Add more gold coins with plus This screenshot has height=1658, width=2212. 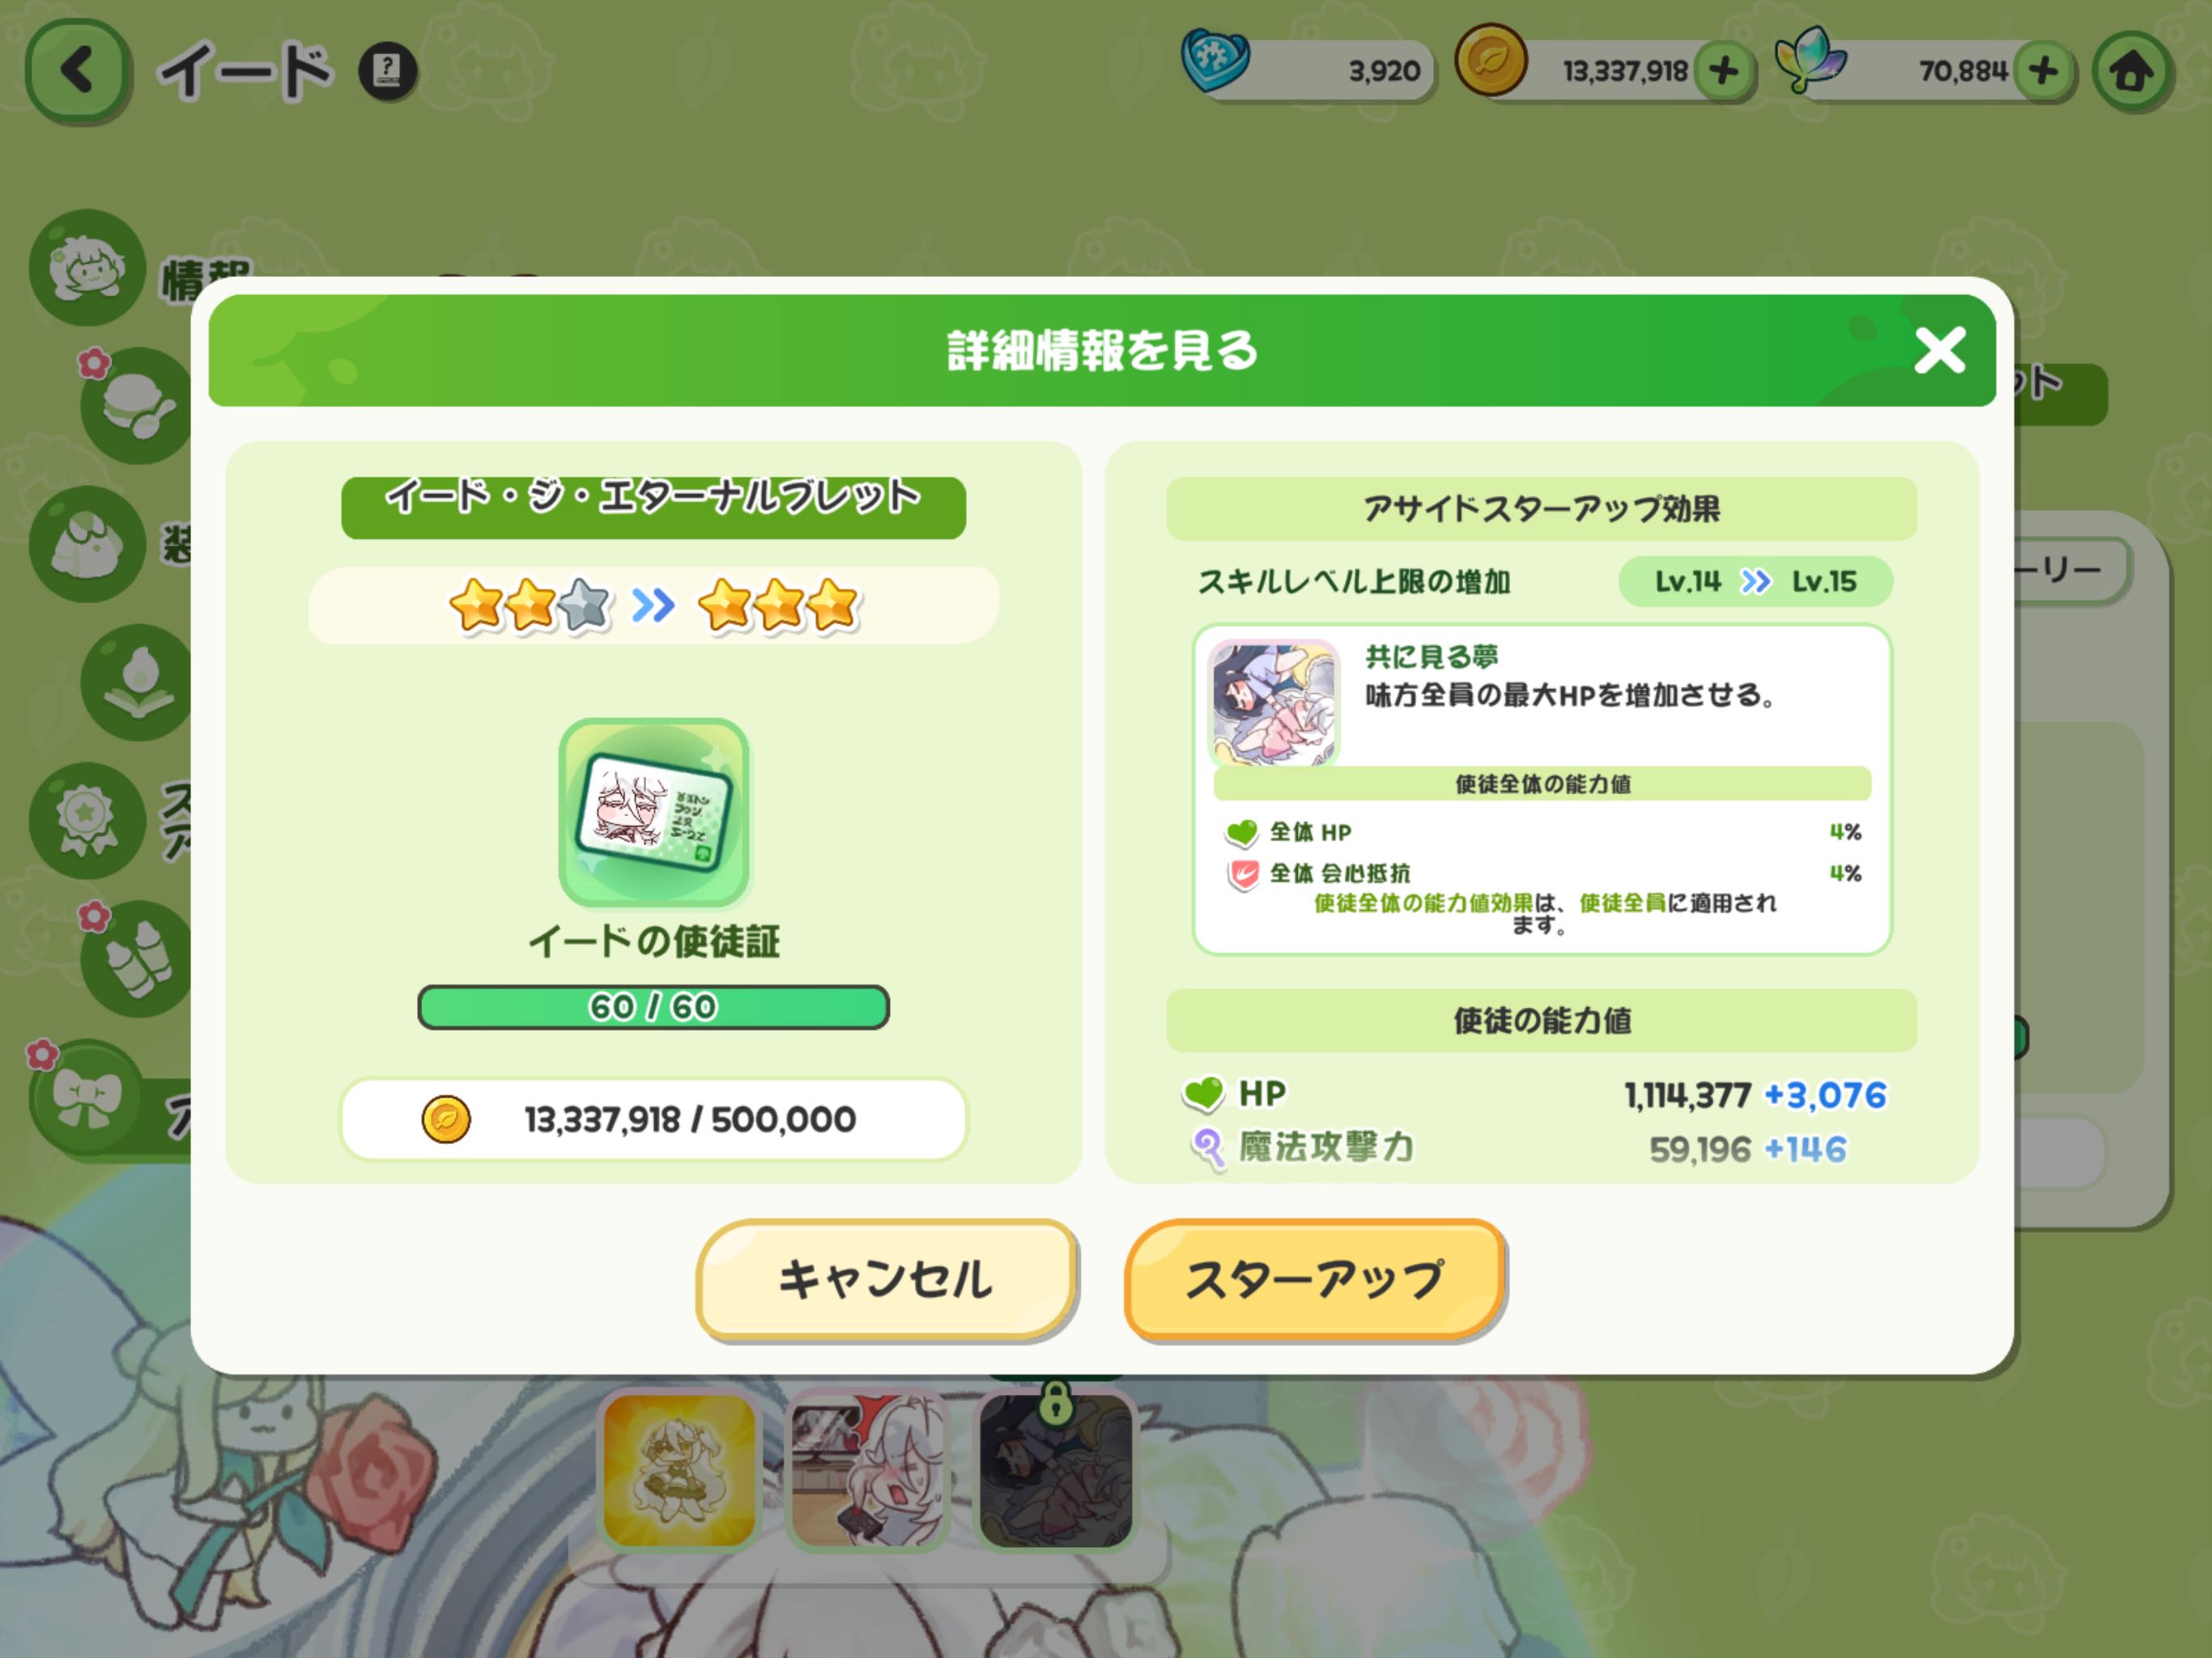click(x=1723, y=71)
